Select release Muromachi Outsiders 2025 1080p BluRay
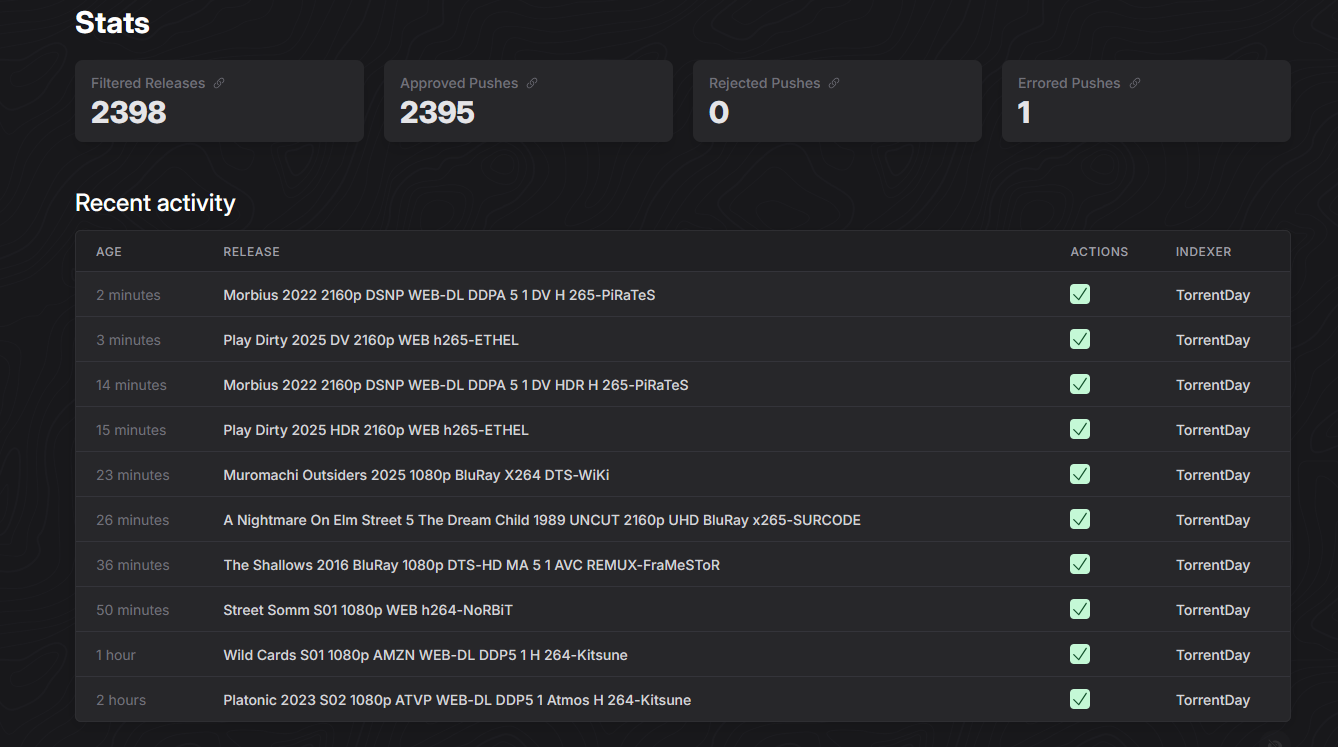The height and width of the screenshot is (747, 1338). point(416,475)
